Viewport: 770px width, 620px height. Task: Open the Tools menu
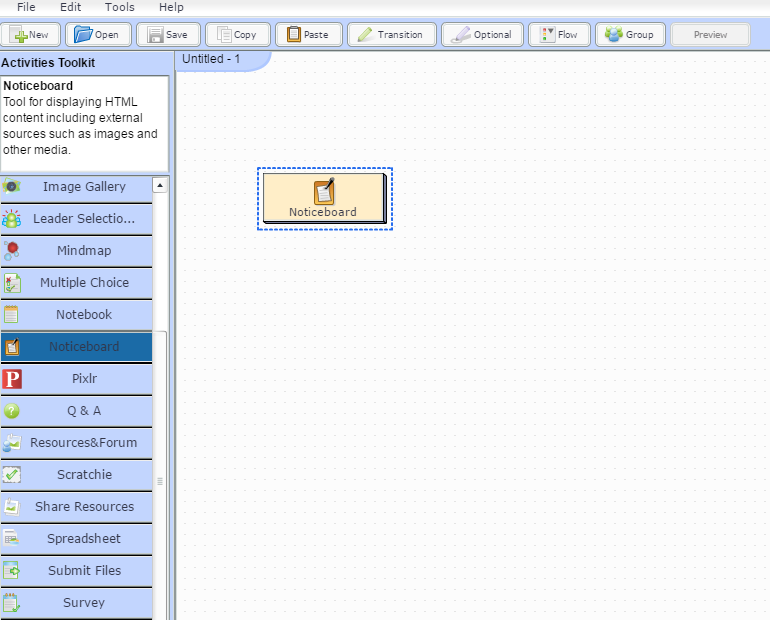pos(119,7)
